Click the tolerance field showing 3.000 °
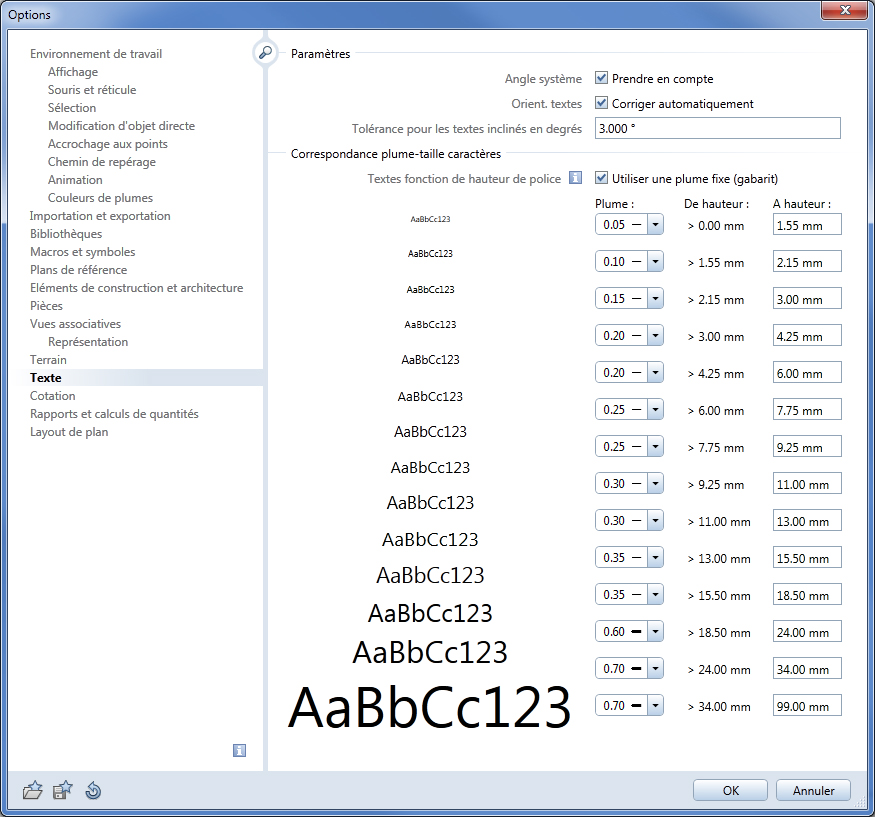Image resolution: width=875 pixels, height=817 pixels. coord(718,128)
